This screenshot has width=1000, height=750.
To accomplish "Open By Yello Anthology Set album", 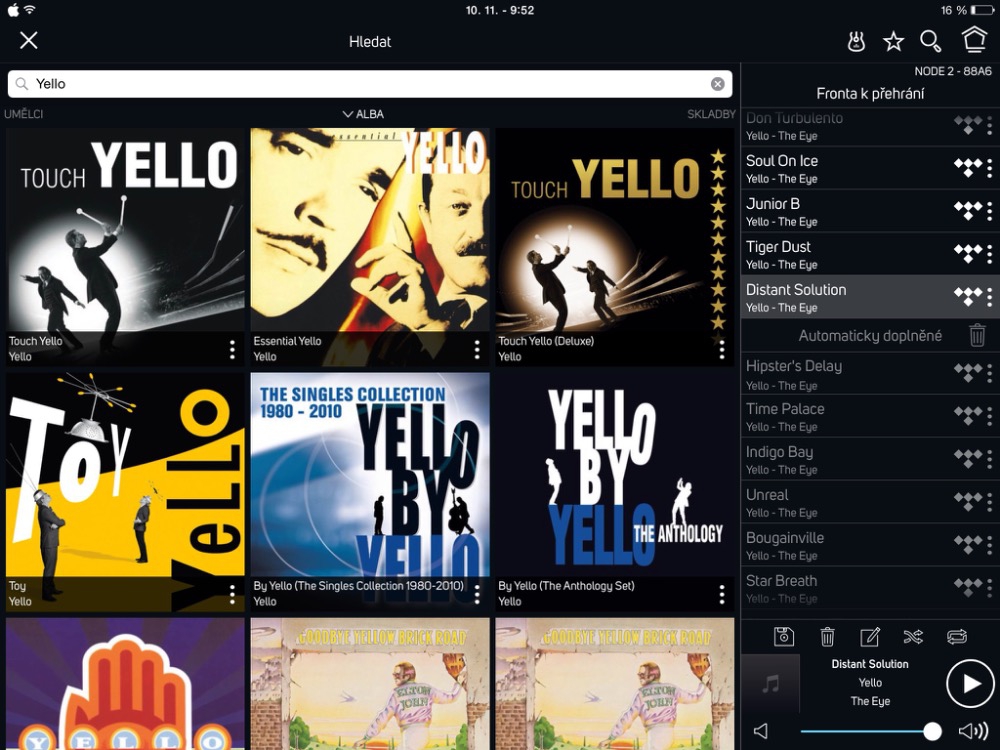I will (615, 492).
